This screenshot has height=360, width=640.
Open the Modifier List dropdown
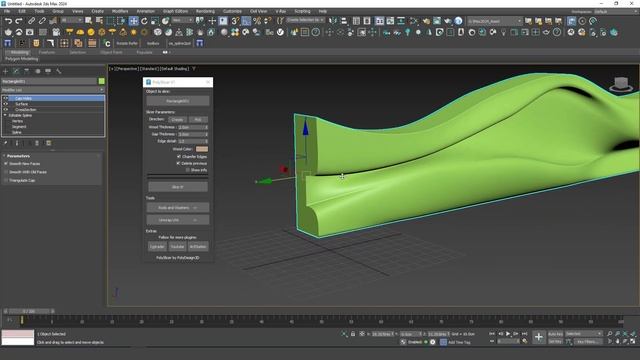[53, 90]
